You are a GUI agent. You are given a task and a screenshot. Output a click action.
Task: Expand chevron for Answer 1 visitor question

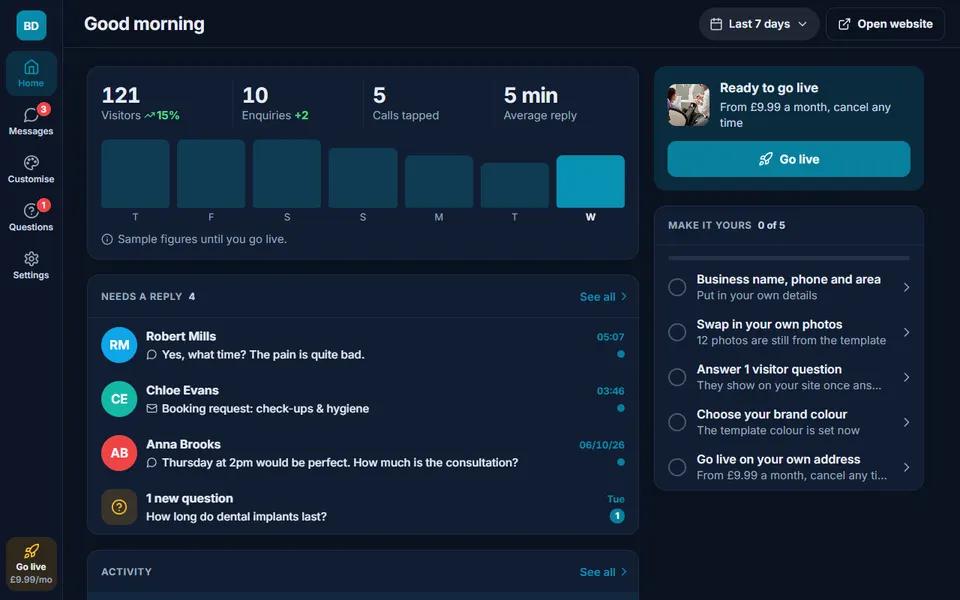pos(906,377)
